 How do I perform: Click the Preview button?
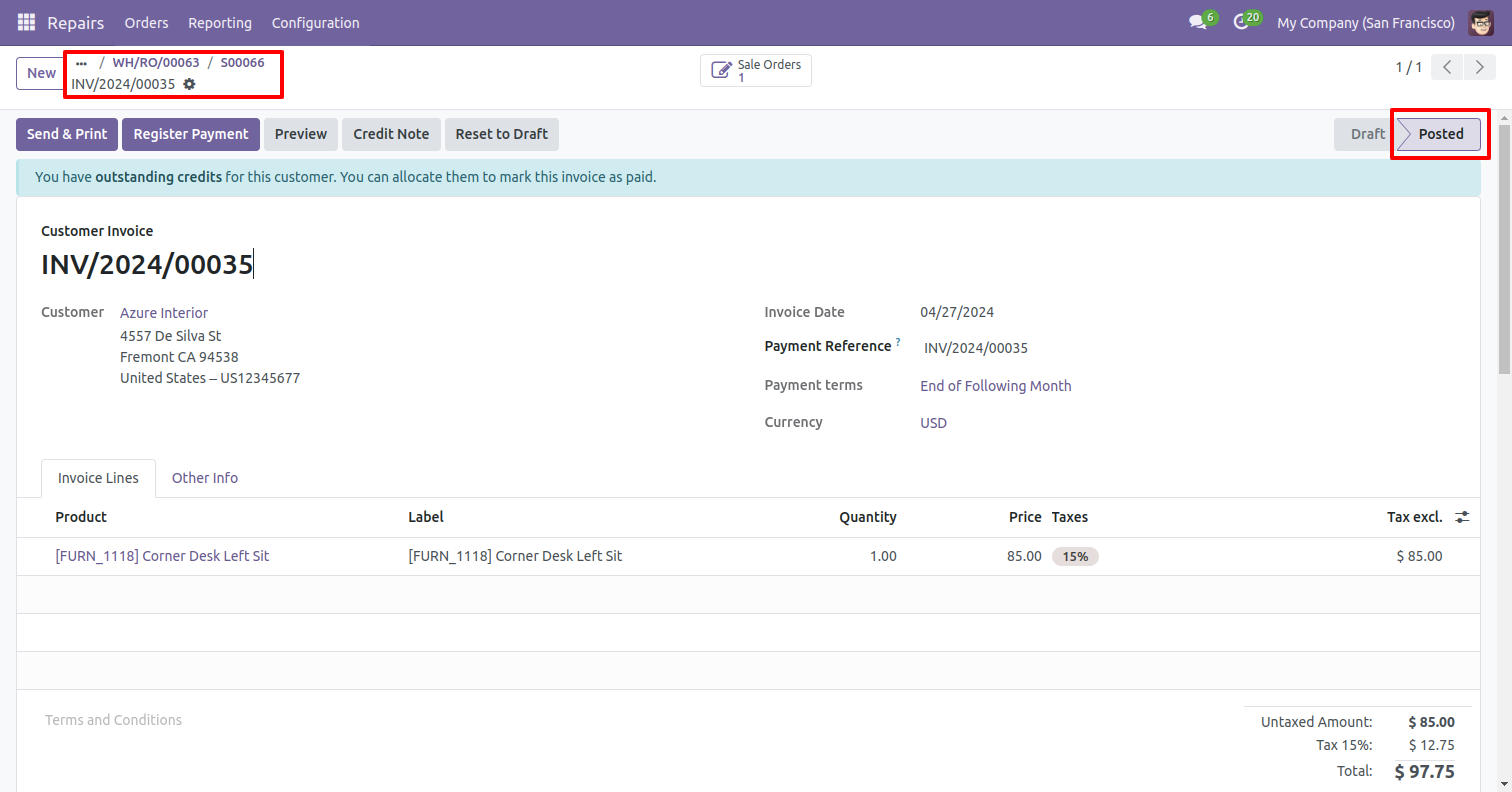(301, 134)
